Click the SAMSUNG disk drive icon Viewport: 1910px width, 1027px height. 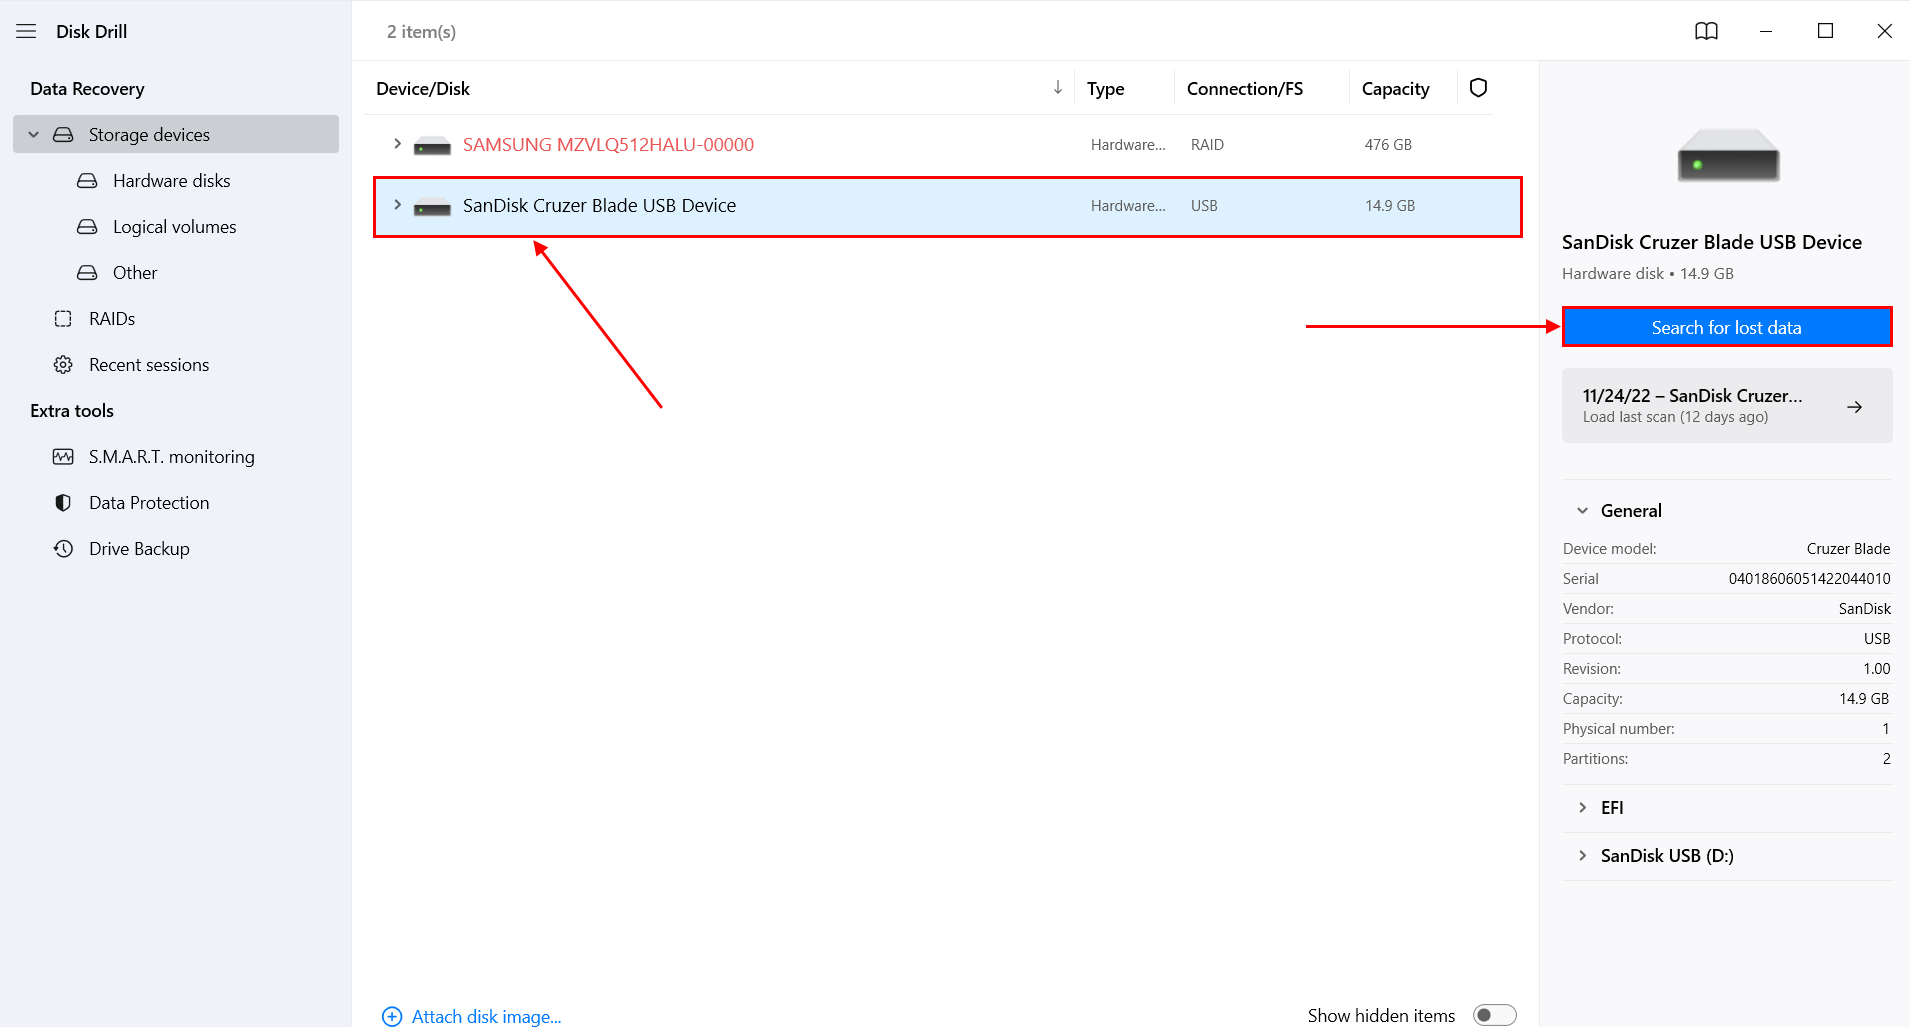(x=432, y=146)
